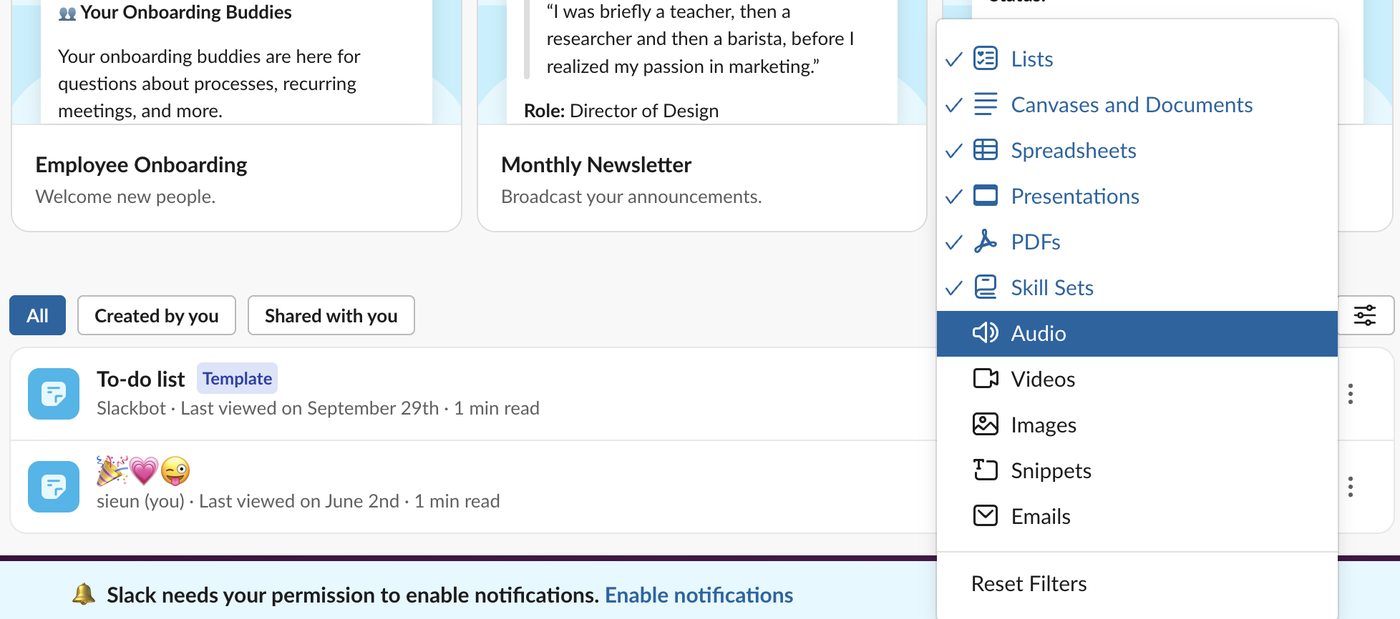Click 'Broadcast your announcements.' description text

[631, 197]
